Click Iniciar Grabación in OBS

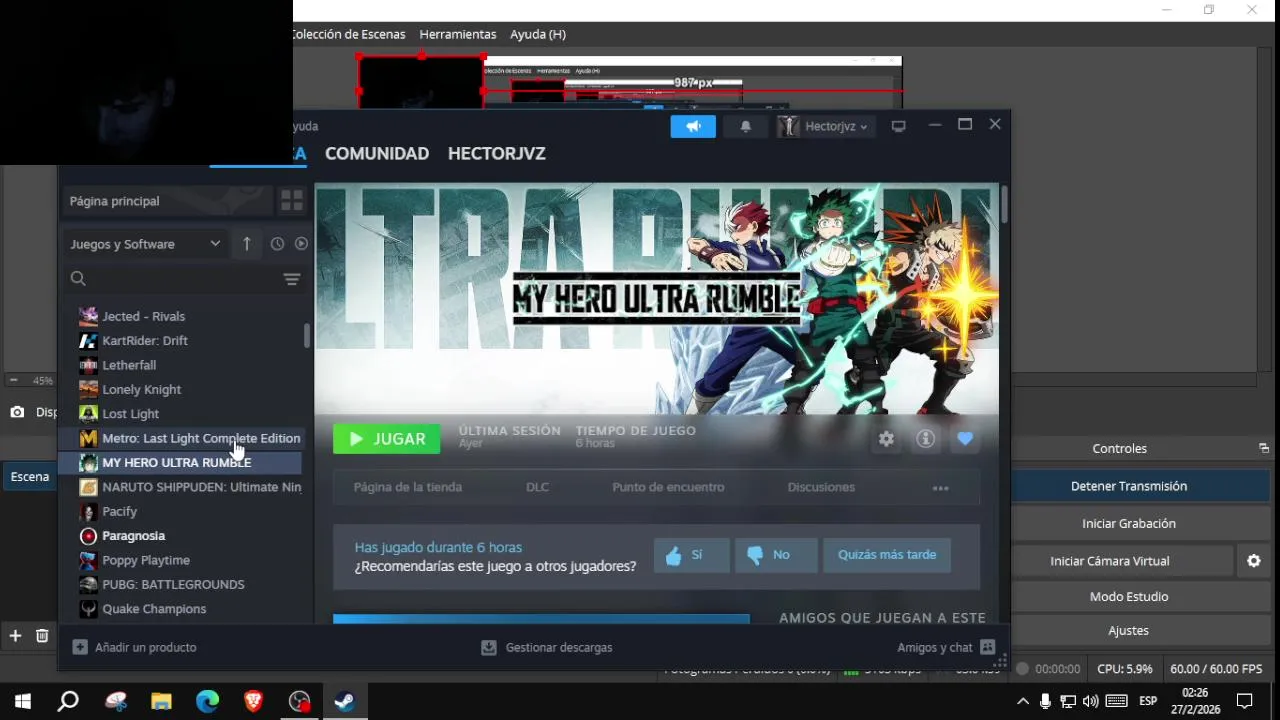coord(1129,524)
